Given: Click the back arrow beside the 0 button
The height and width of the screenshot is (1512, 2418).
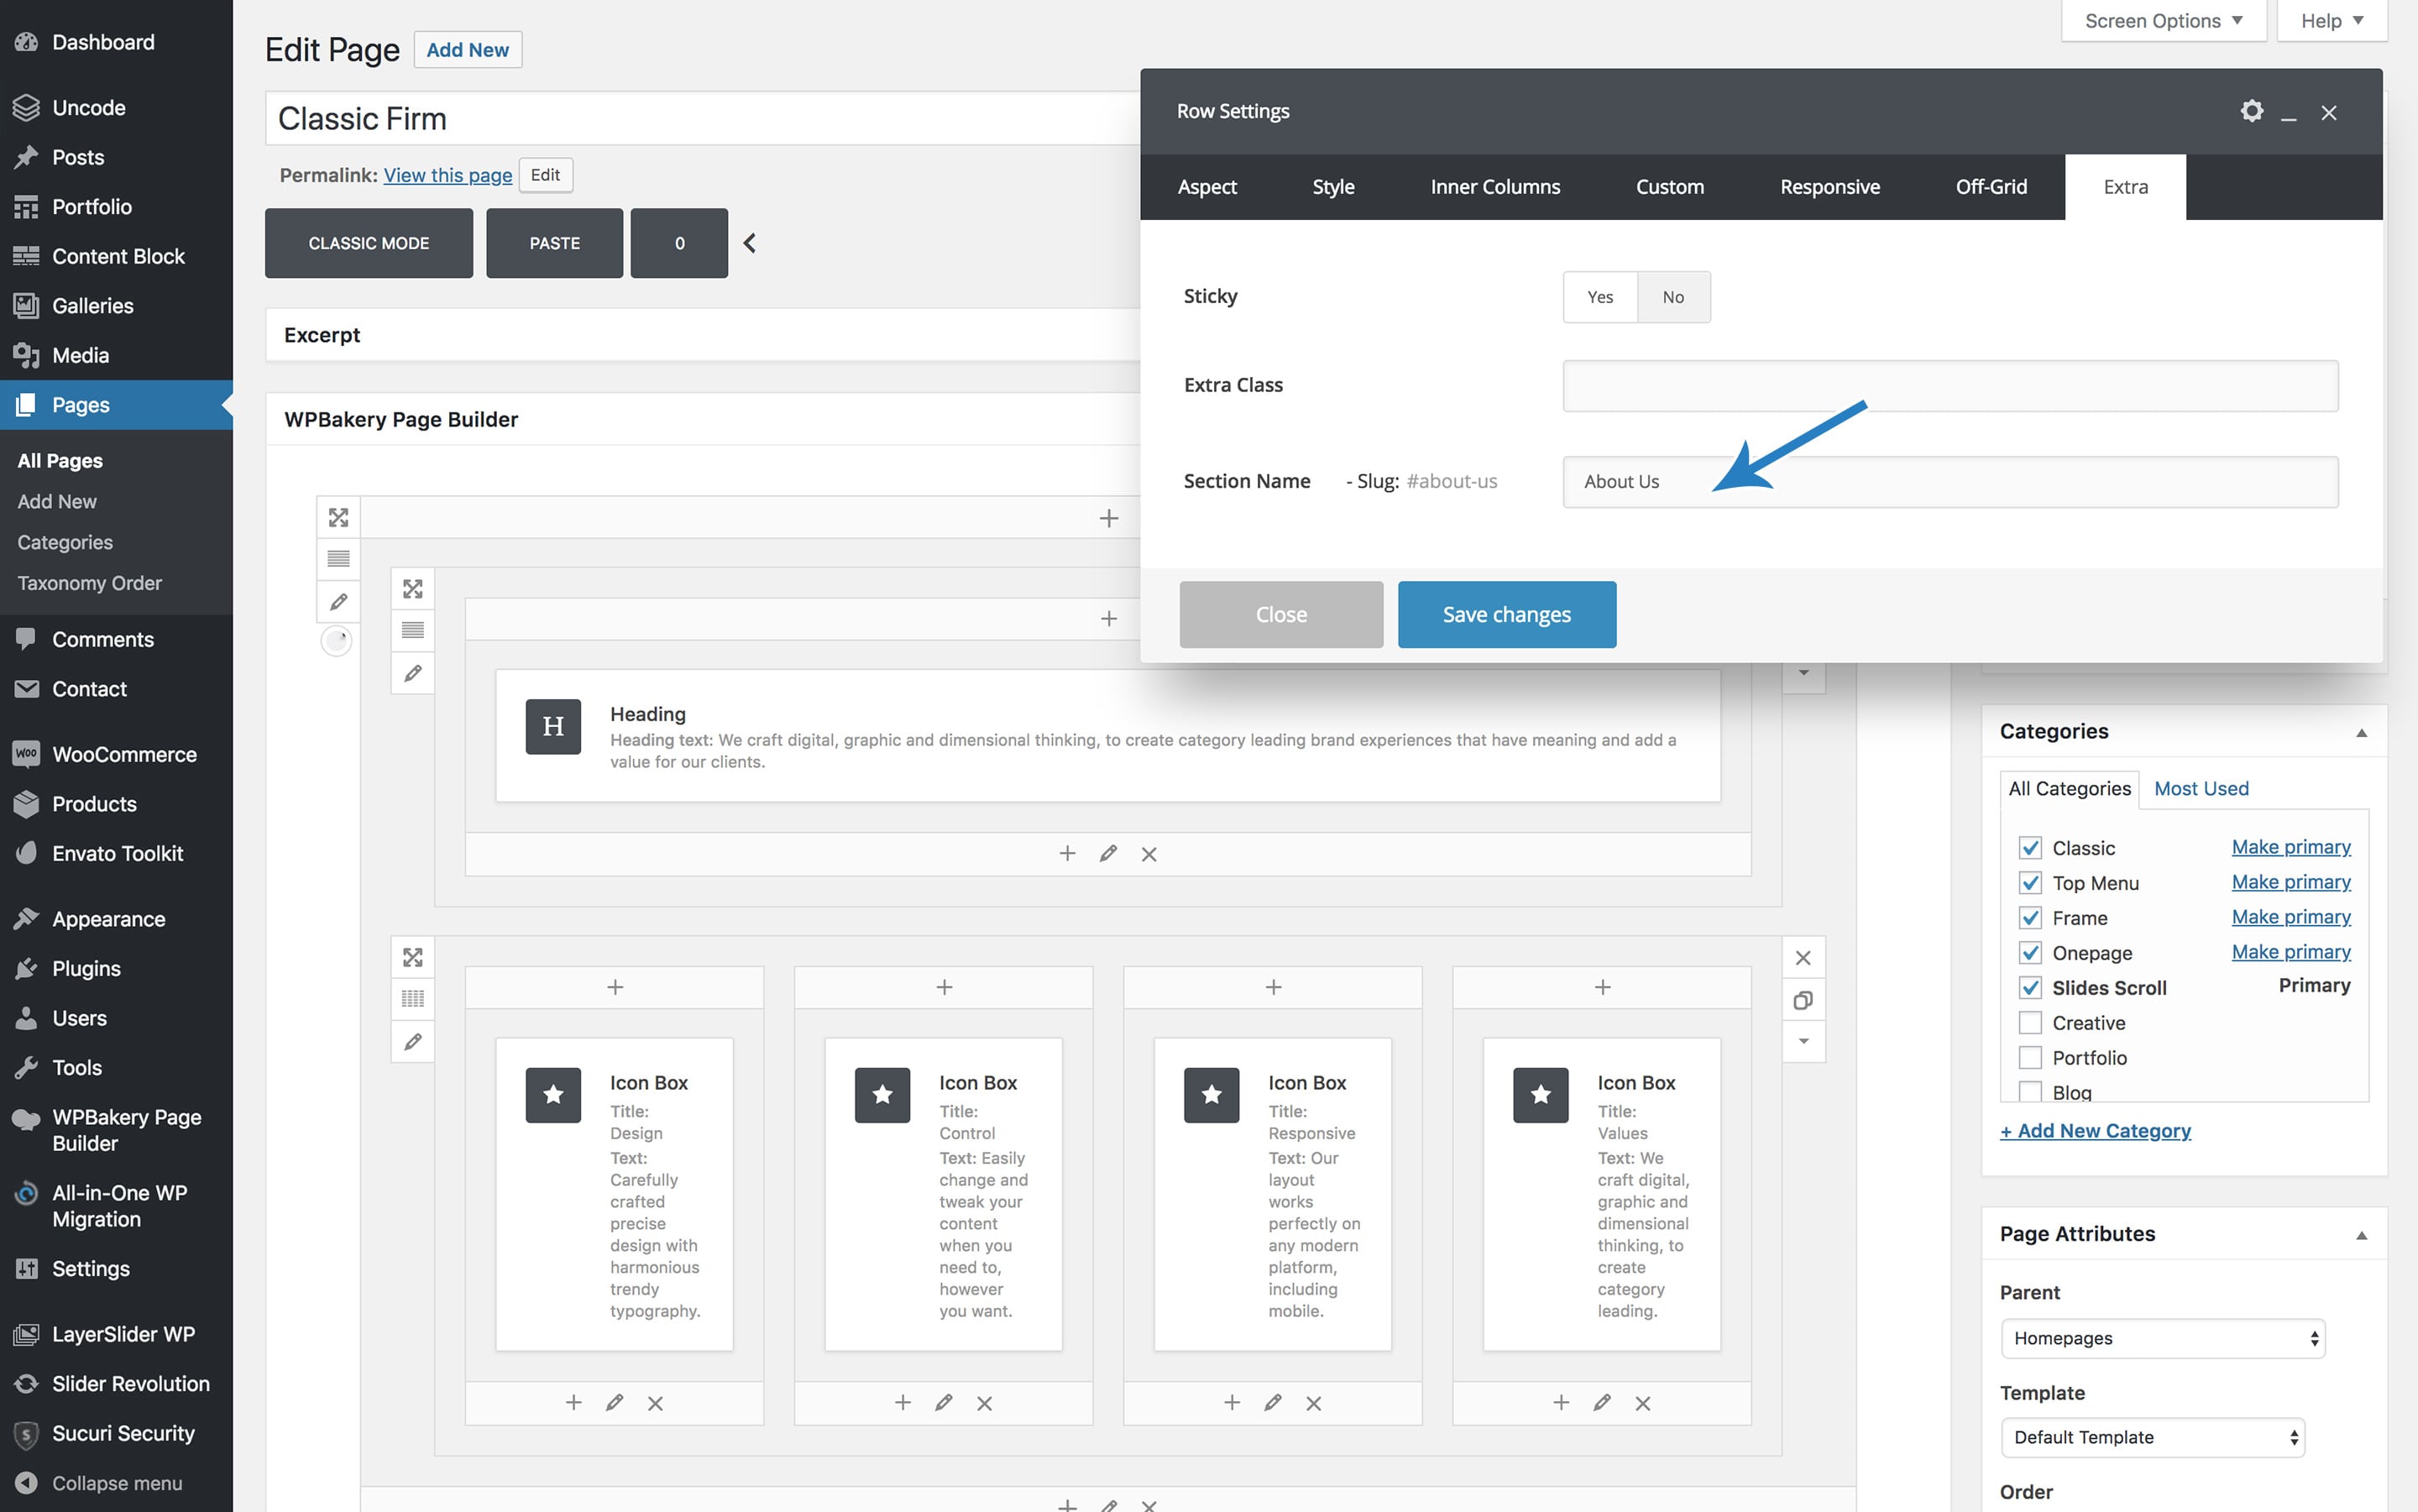Looking at the screenshot, I should (x=750, y=243).
